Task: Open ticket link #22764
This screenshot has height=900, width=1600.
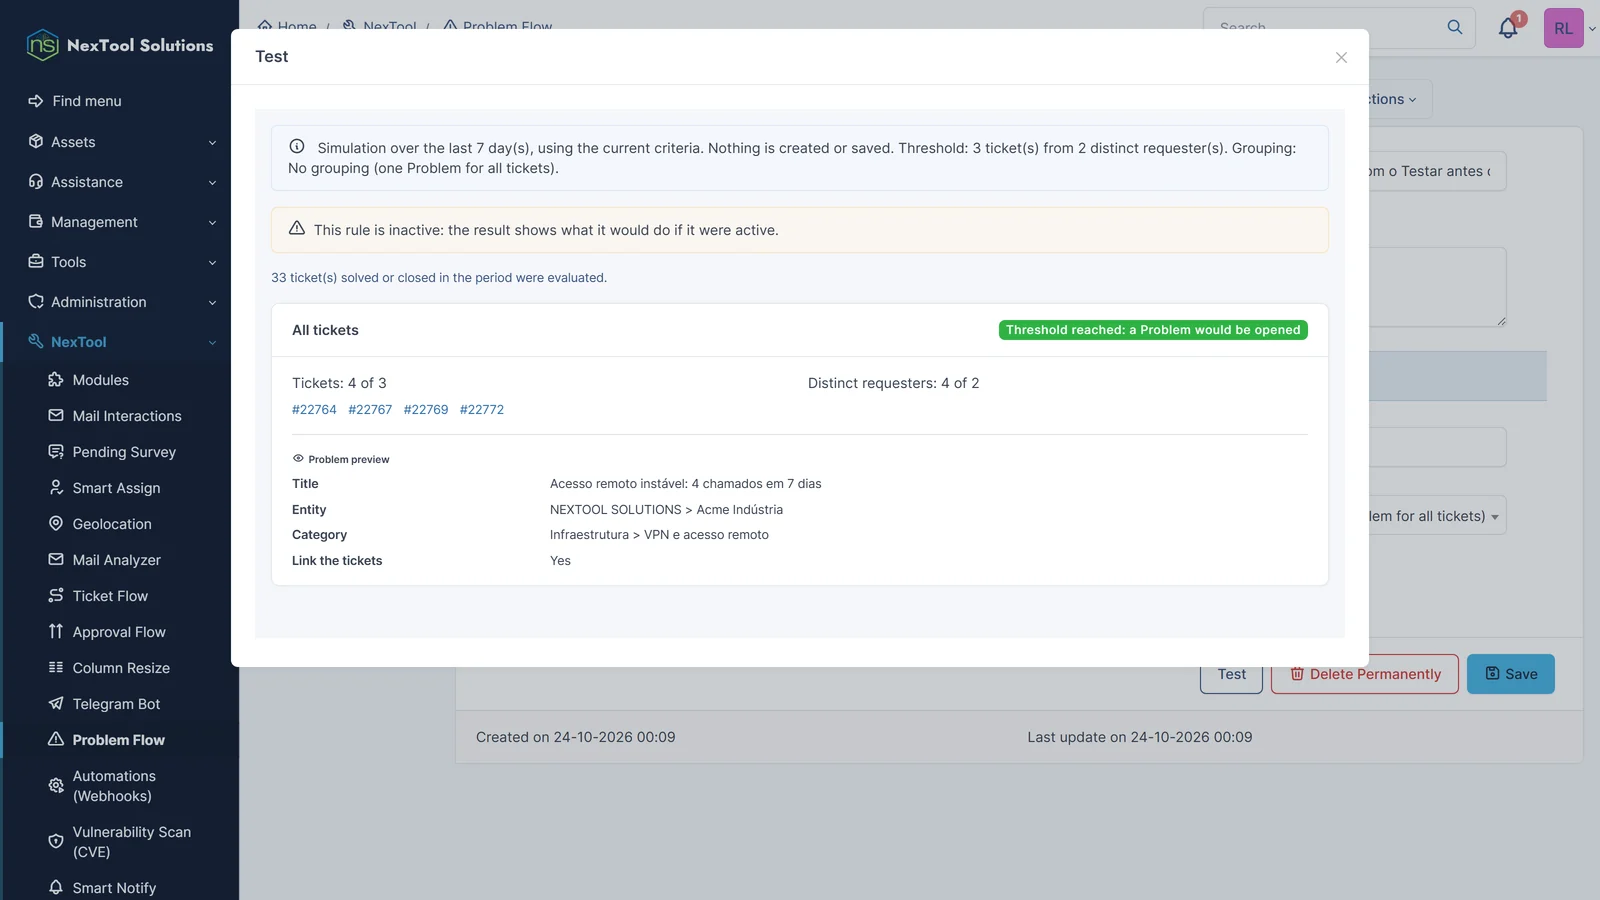Action: coord(314,410)
